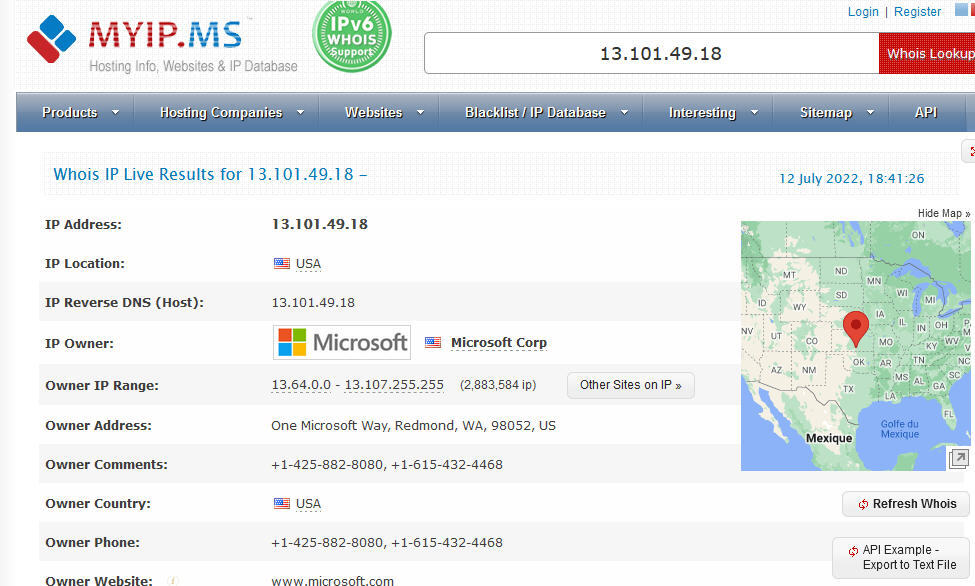Viewport: 975px width, 586px height.
Task: Click the Microsoft Corp owner link
Action: click(x=499, y=343)
